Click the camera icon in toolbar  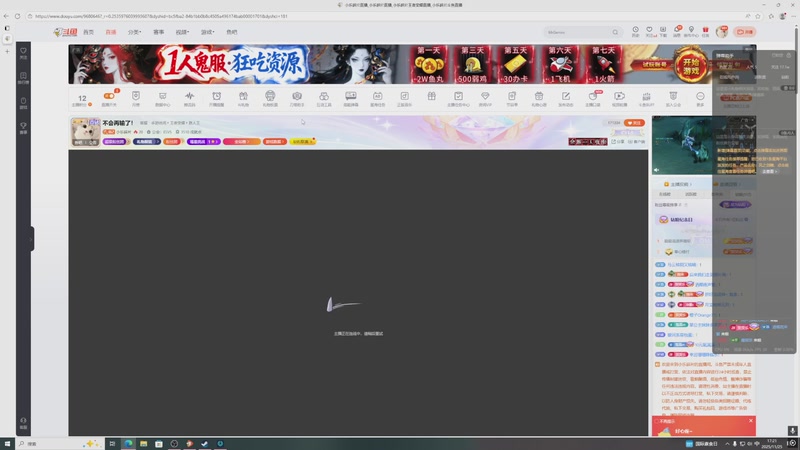[297, 98]
